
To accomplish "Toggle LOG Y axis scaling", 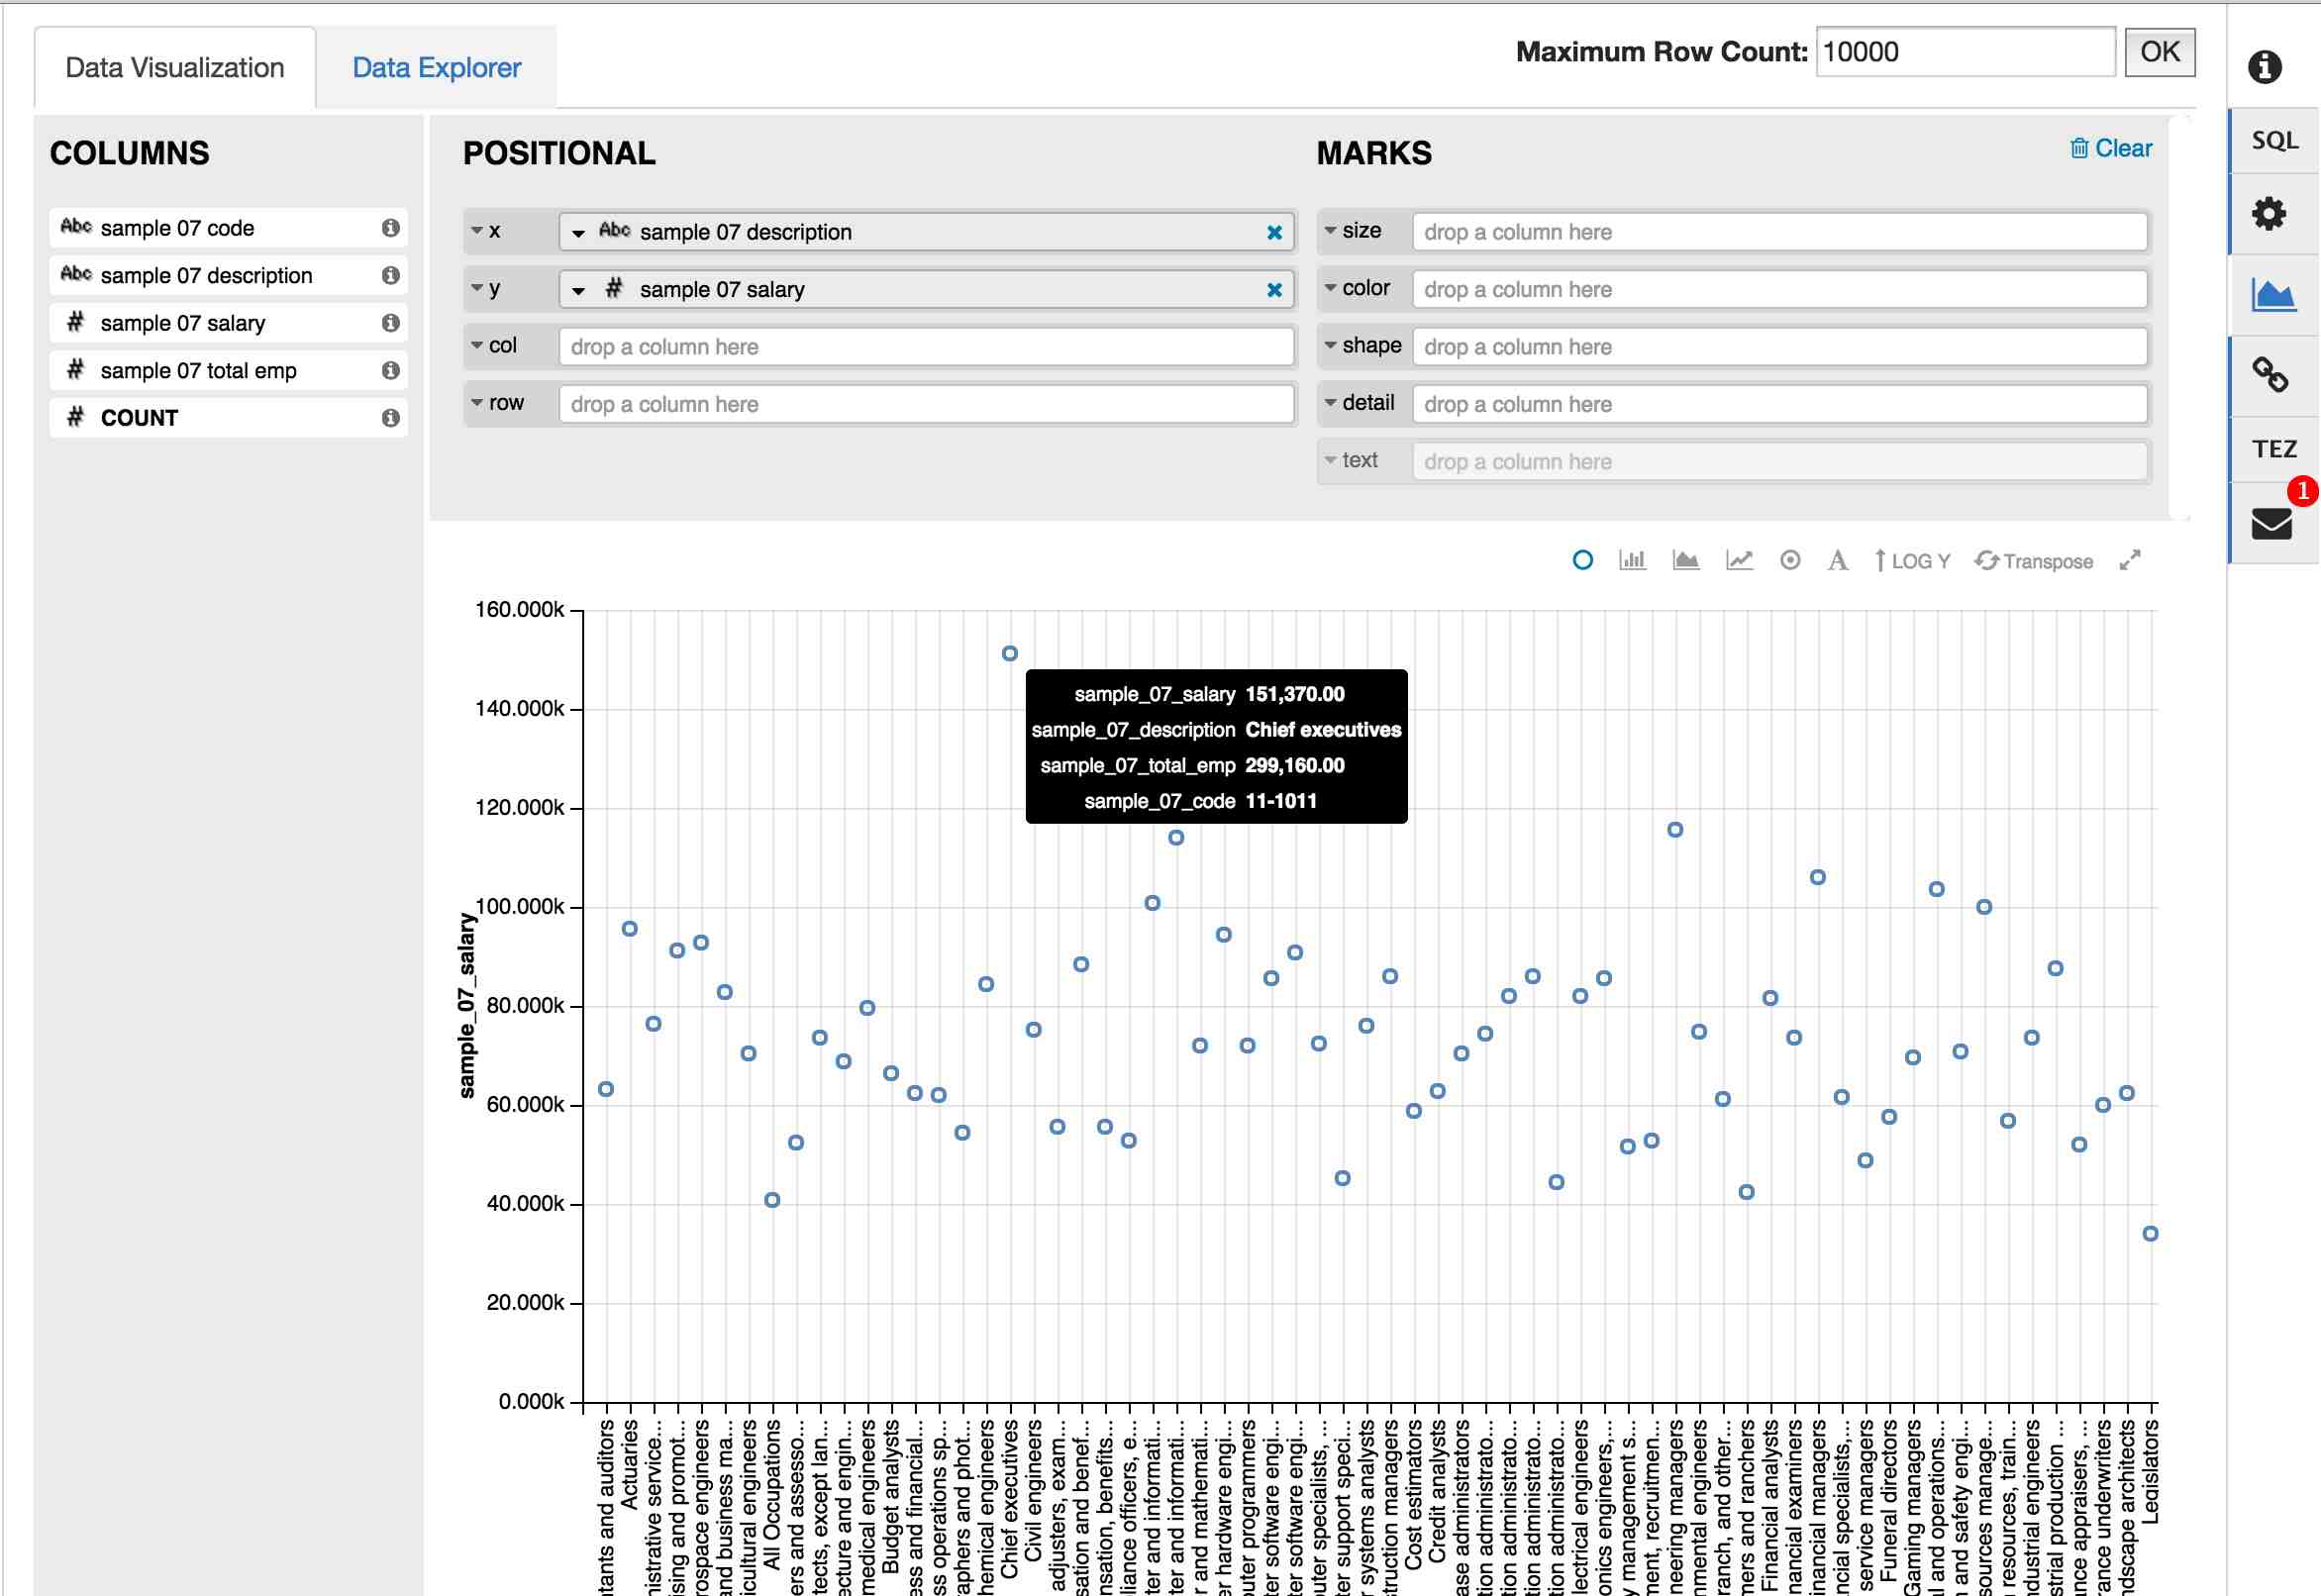I will (1913, 560).
